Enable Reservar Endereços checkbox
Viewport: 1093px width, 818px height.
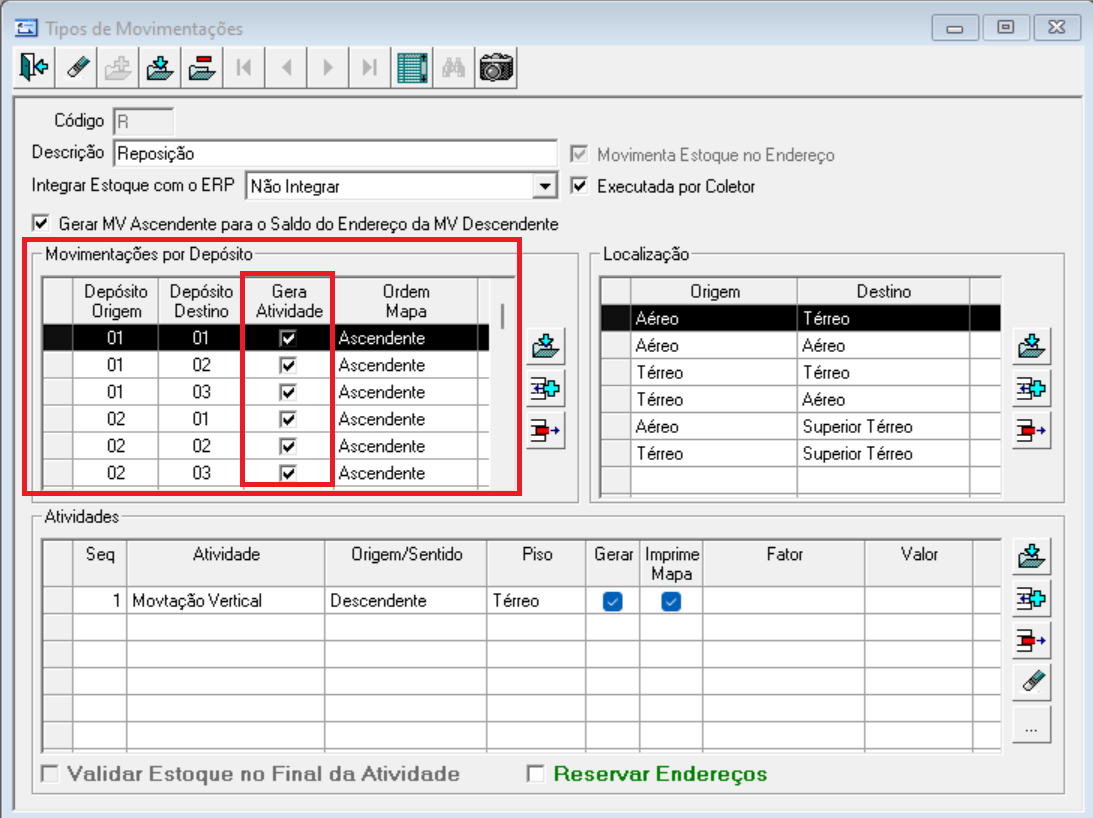(535, 773)
